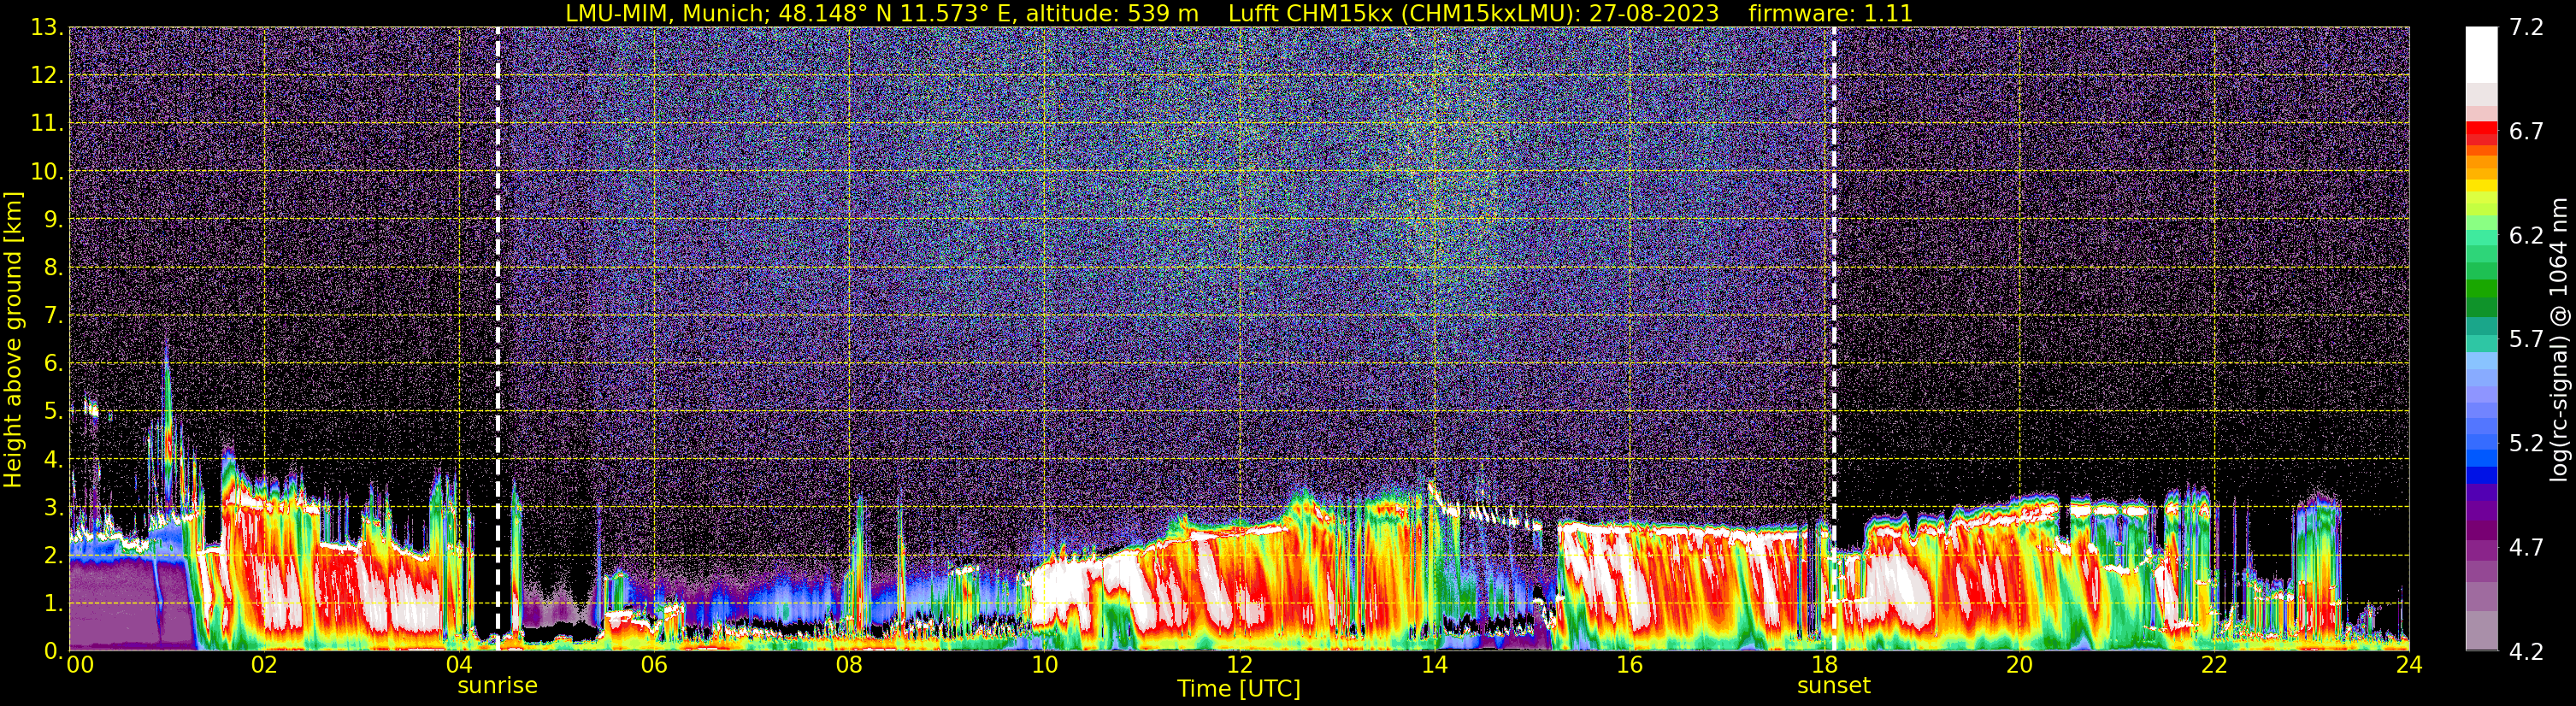This screenshot has height=706, width=2576.
Task: Click the white dashed sunrise line
Action: coord(498,338)
